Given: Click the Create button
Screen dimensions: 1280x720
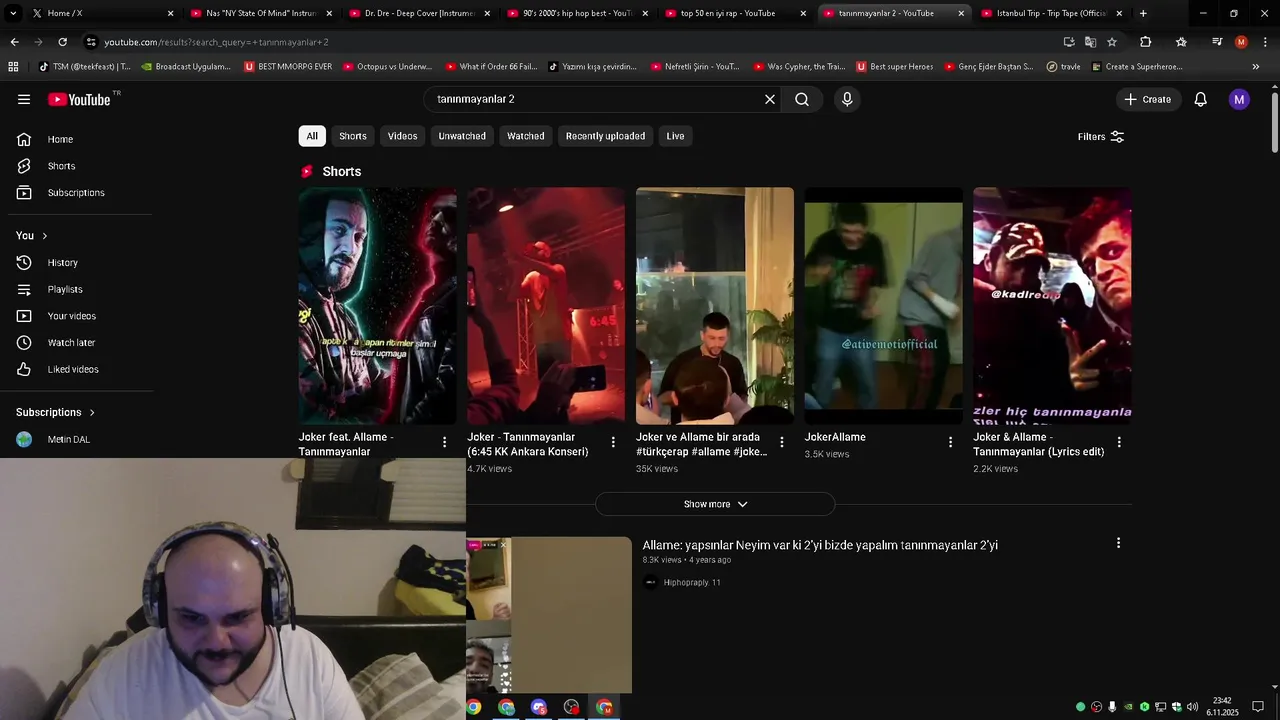Looking at the screenshot, I should point(1147,99).
